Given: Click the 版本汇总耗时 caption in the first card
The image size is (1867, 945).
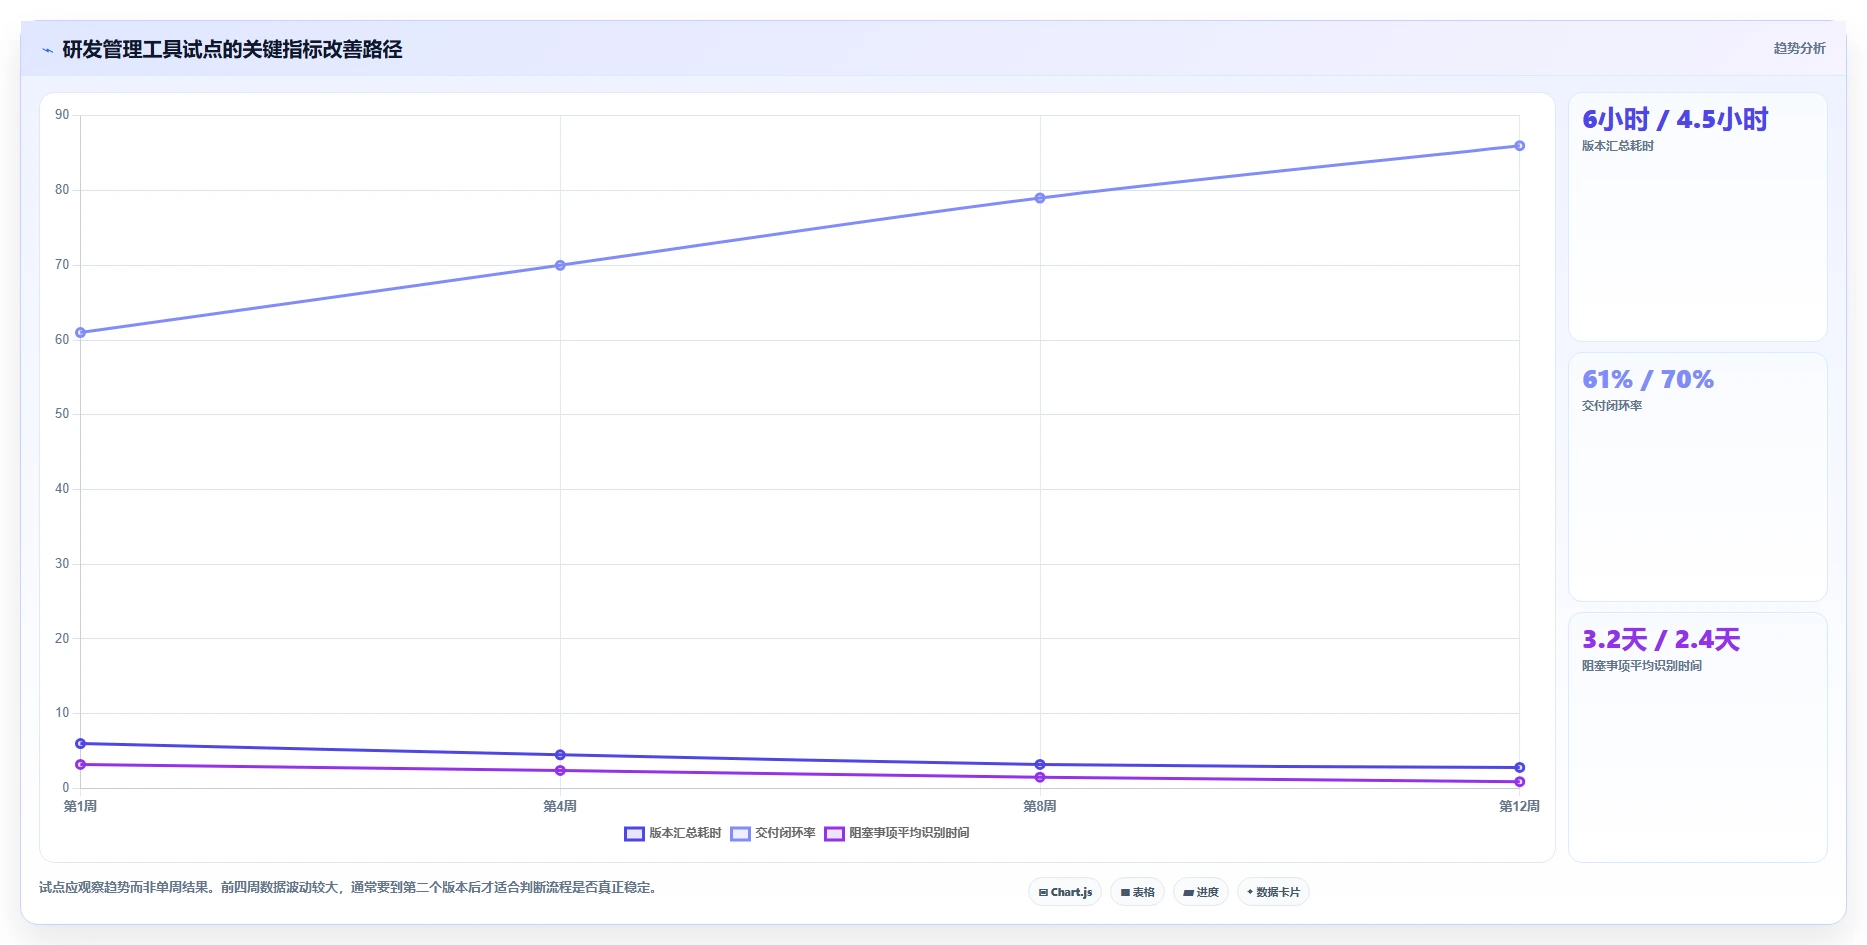Looking at the screenshot, I should click(x=1618, y=146).
